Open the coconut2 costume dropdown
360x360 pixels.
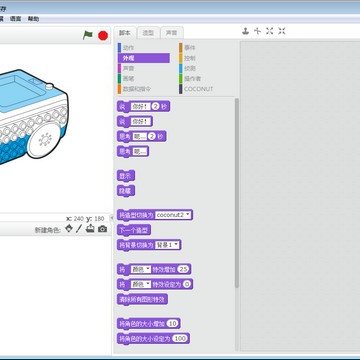(x=174, y=215)
